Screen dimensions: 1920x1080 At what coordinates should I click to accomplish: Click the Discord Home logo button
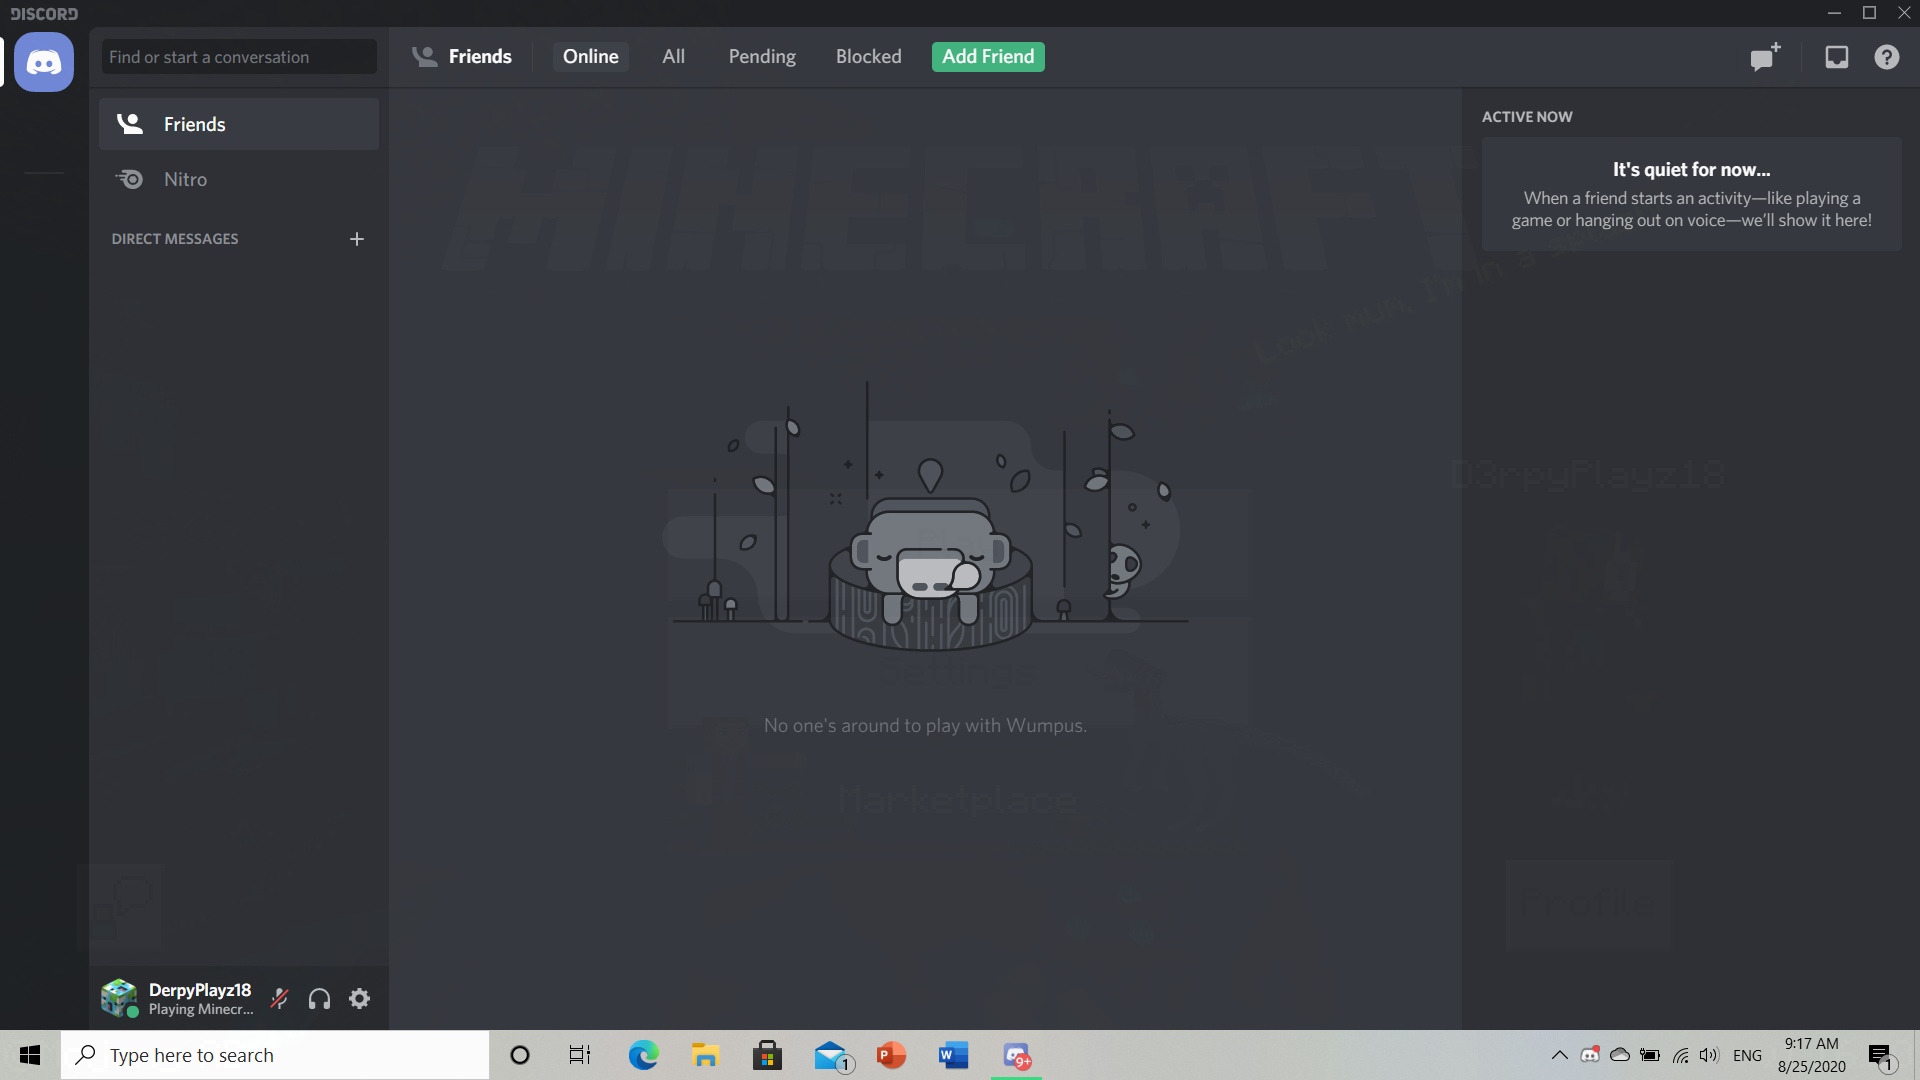(43, 62)
